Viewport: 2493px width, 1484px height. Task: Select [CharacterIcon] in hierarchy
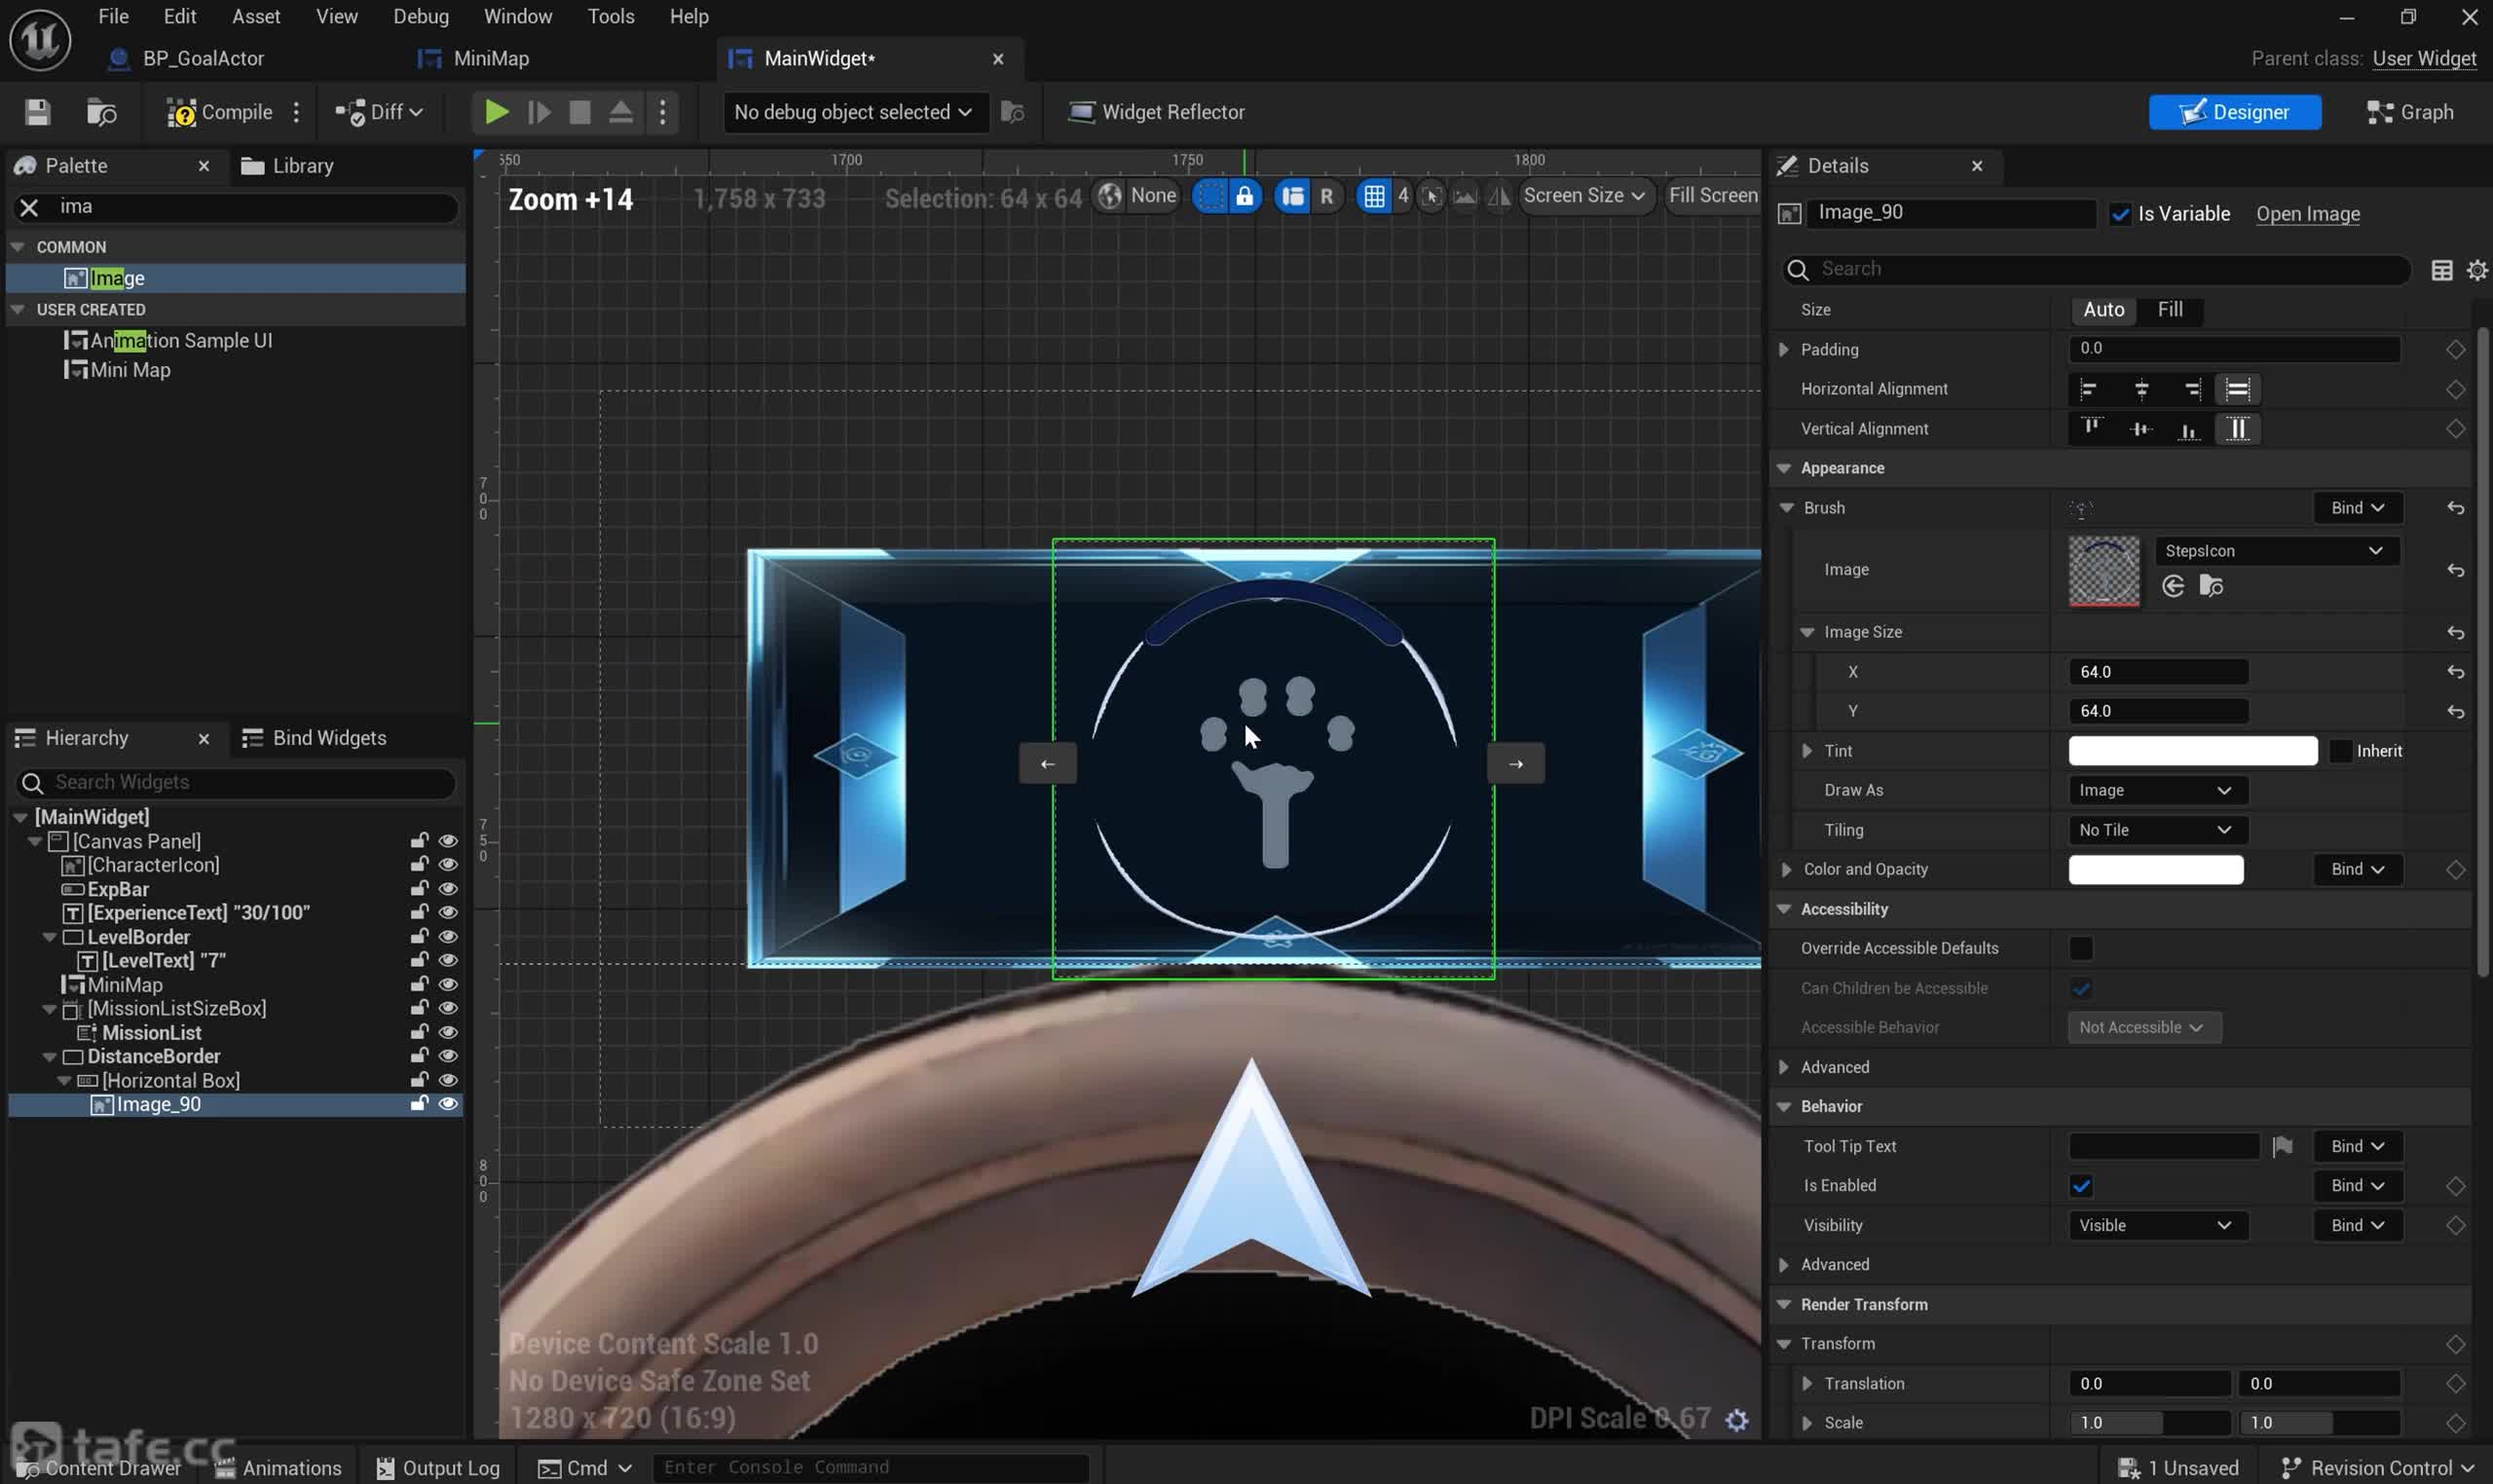click(152, 865)
